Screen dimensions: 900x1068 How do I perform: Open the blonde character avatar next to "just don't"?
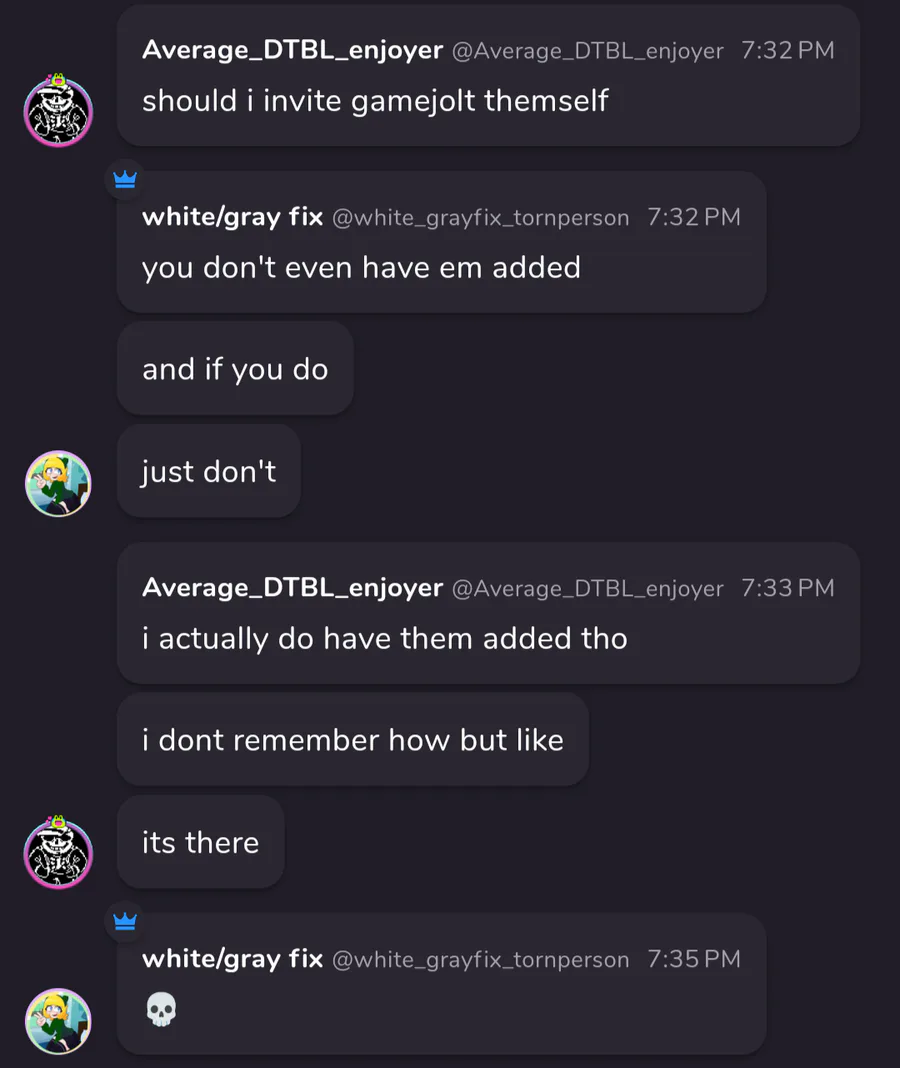(58, 484)
